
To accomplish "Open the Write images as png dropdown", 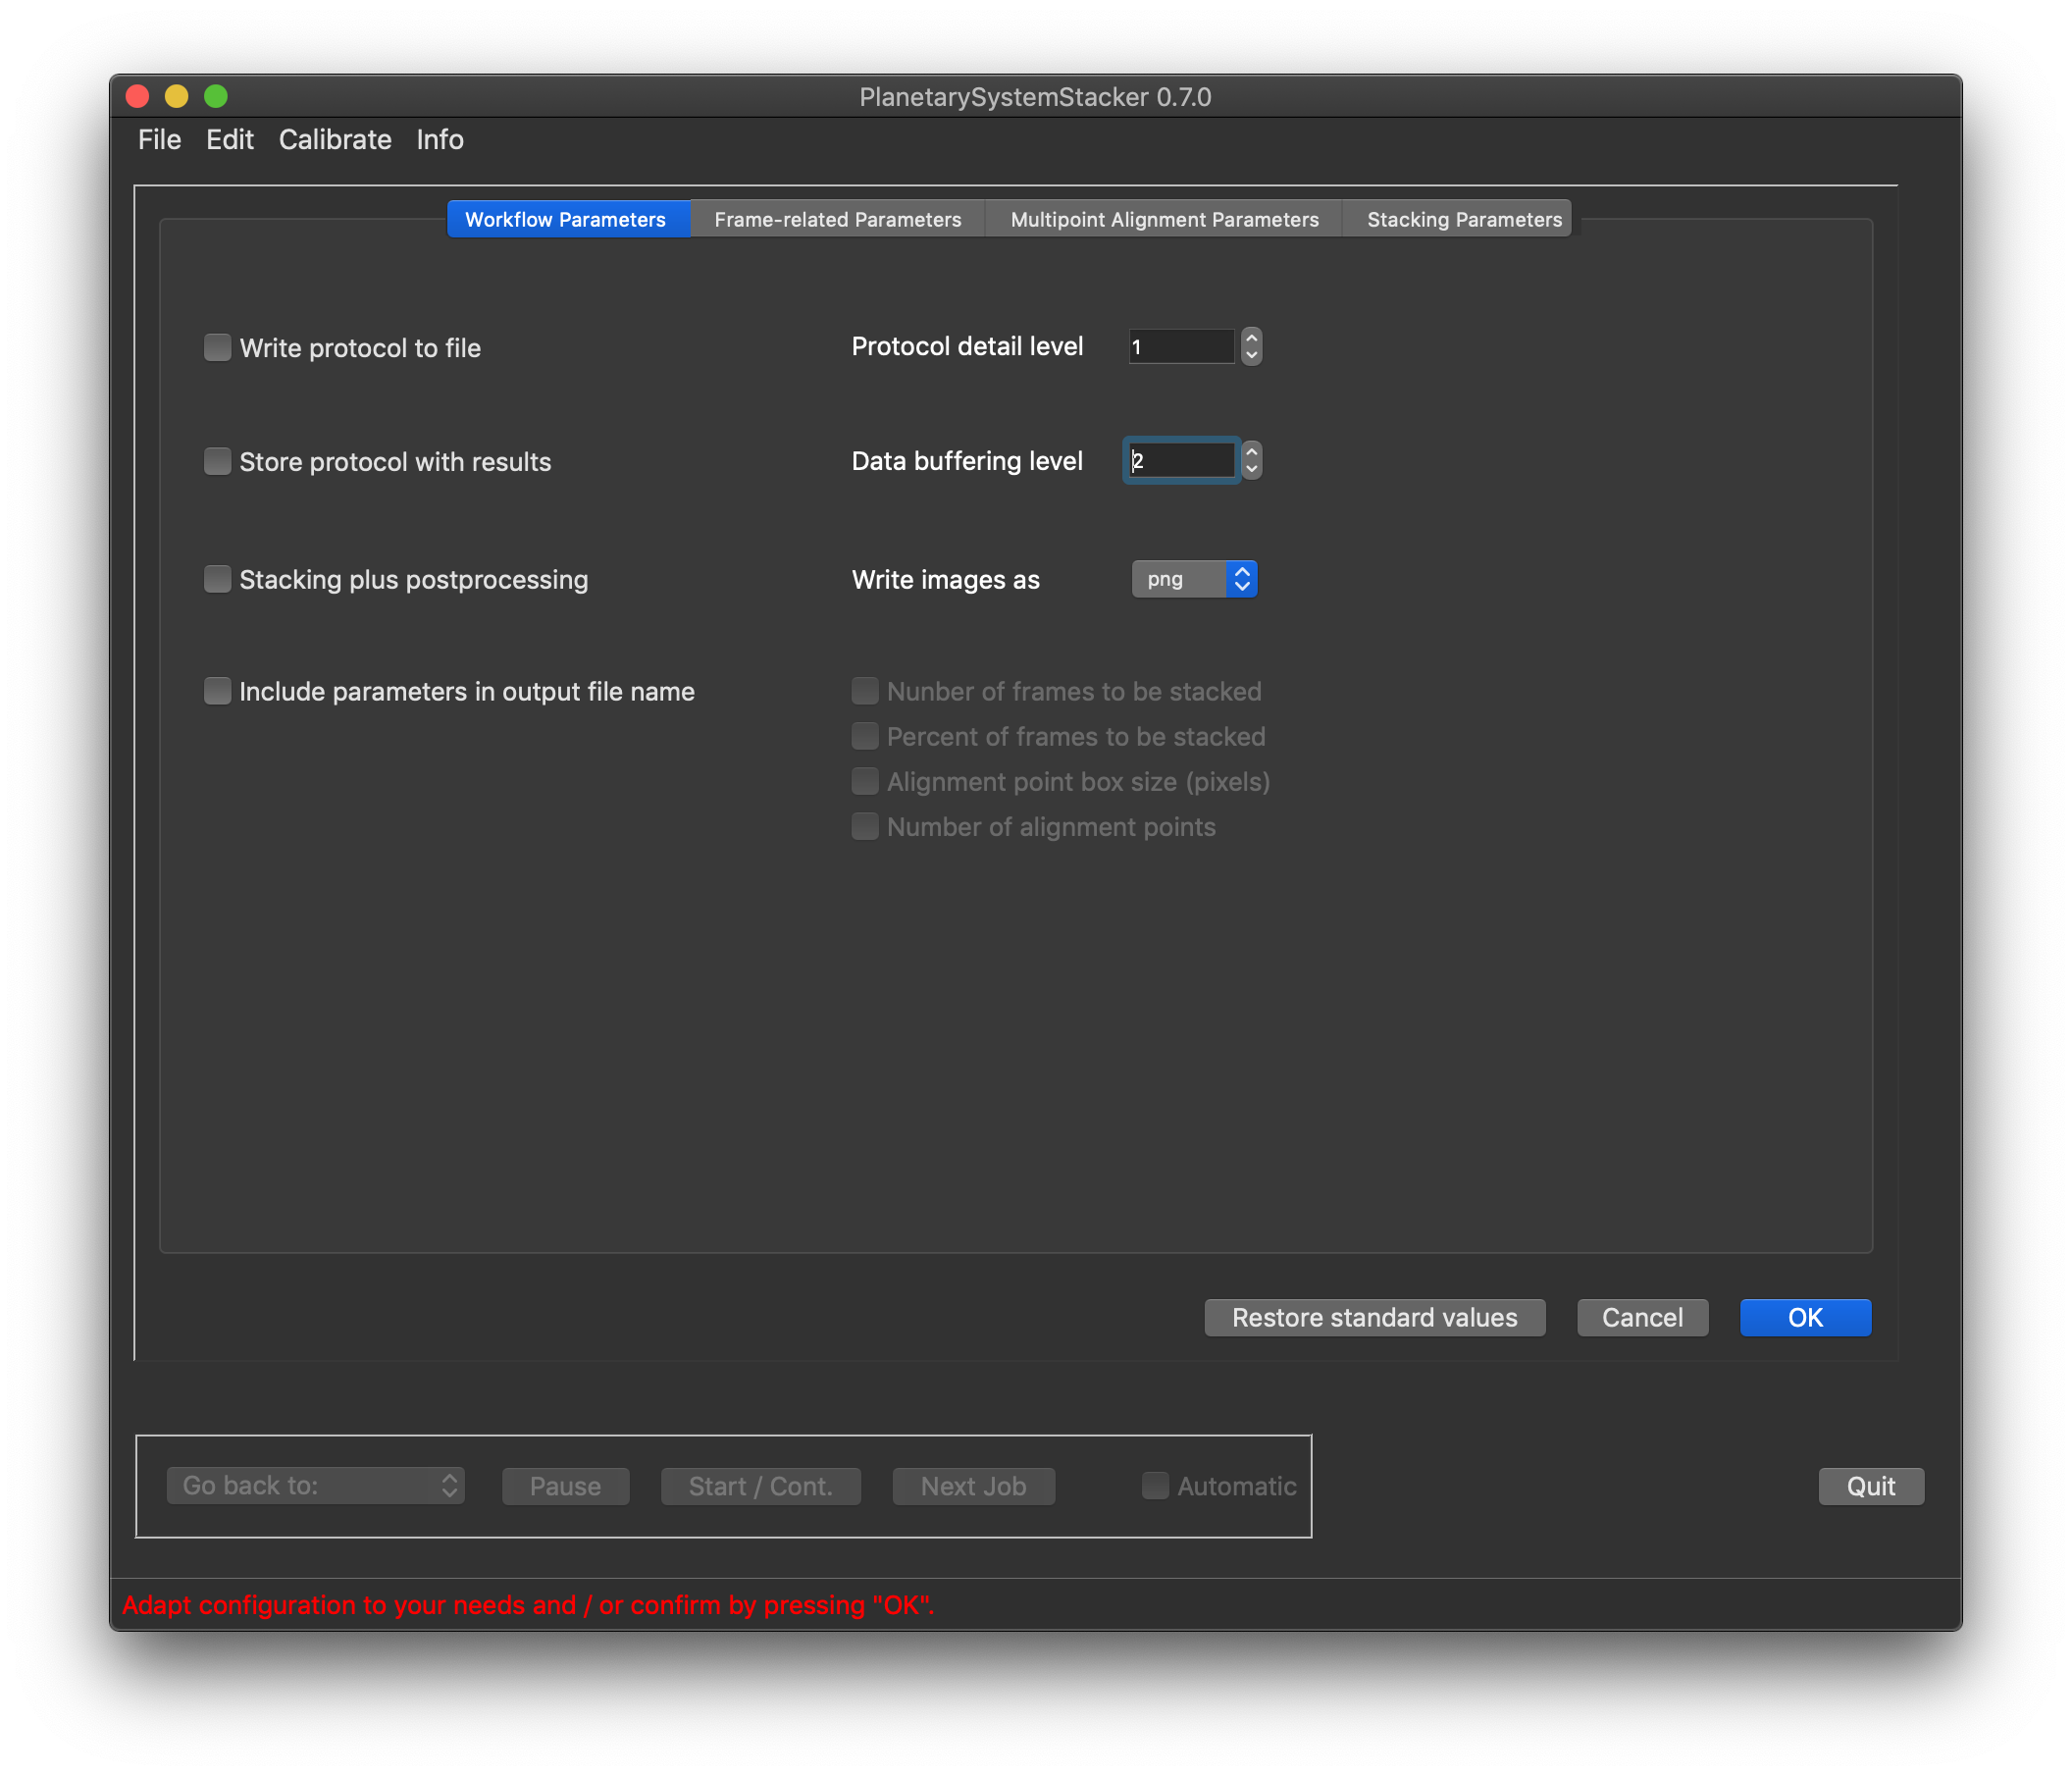I will coord(1193,579).
